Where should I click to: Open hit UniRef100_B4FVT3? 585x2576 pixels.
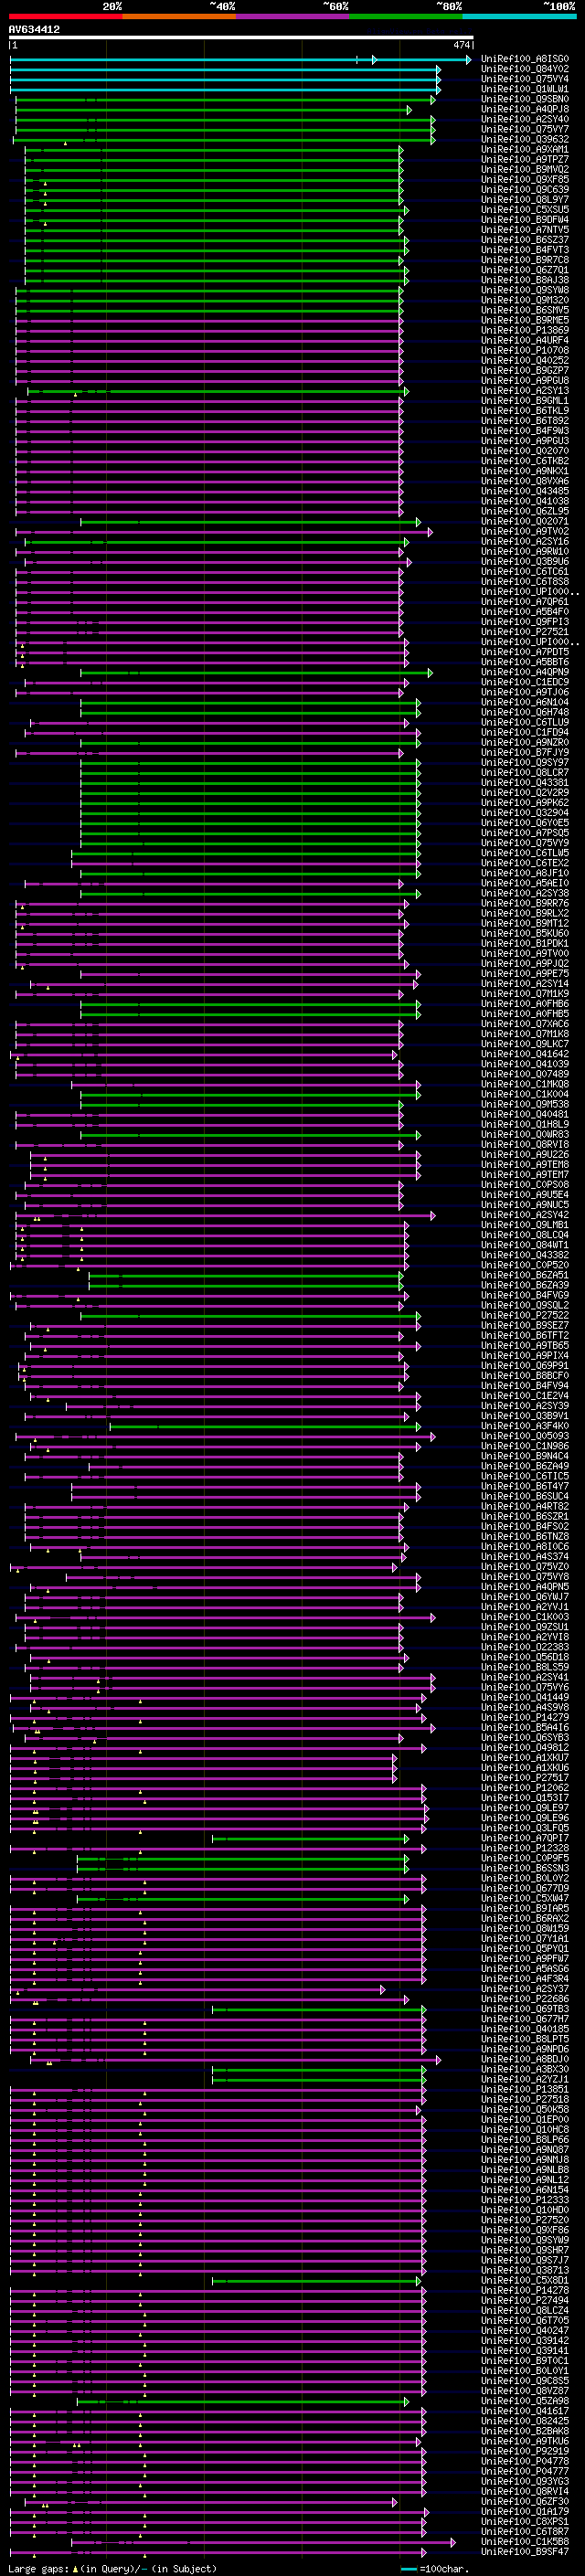coord(525,251)
